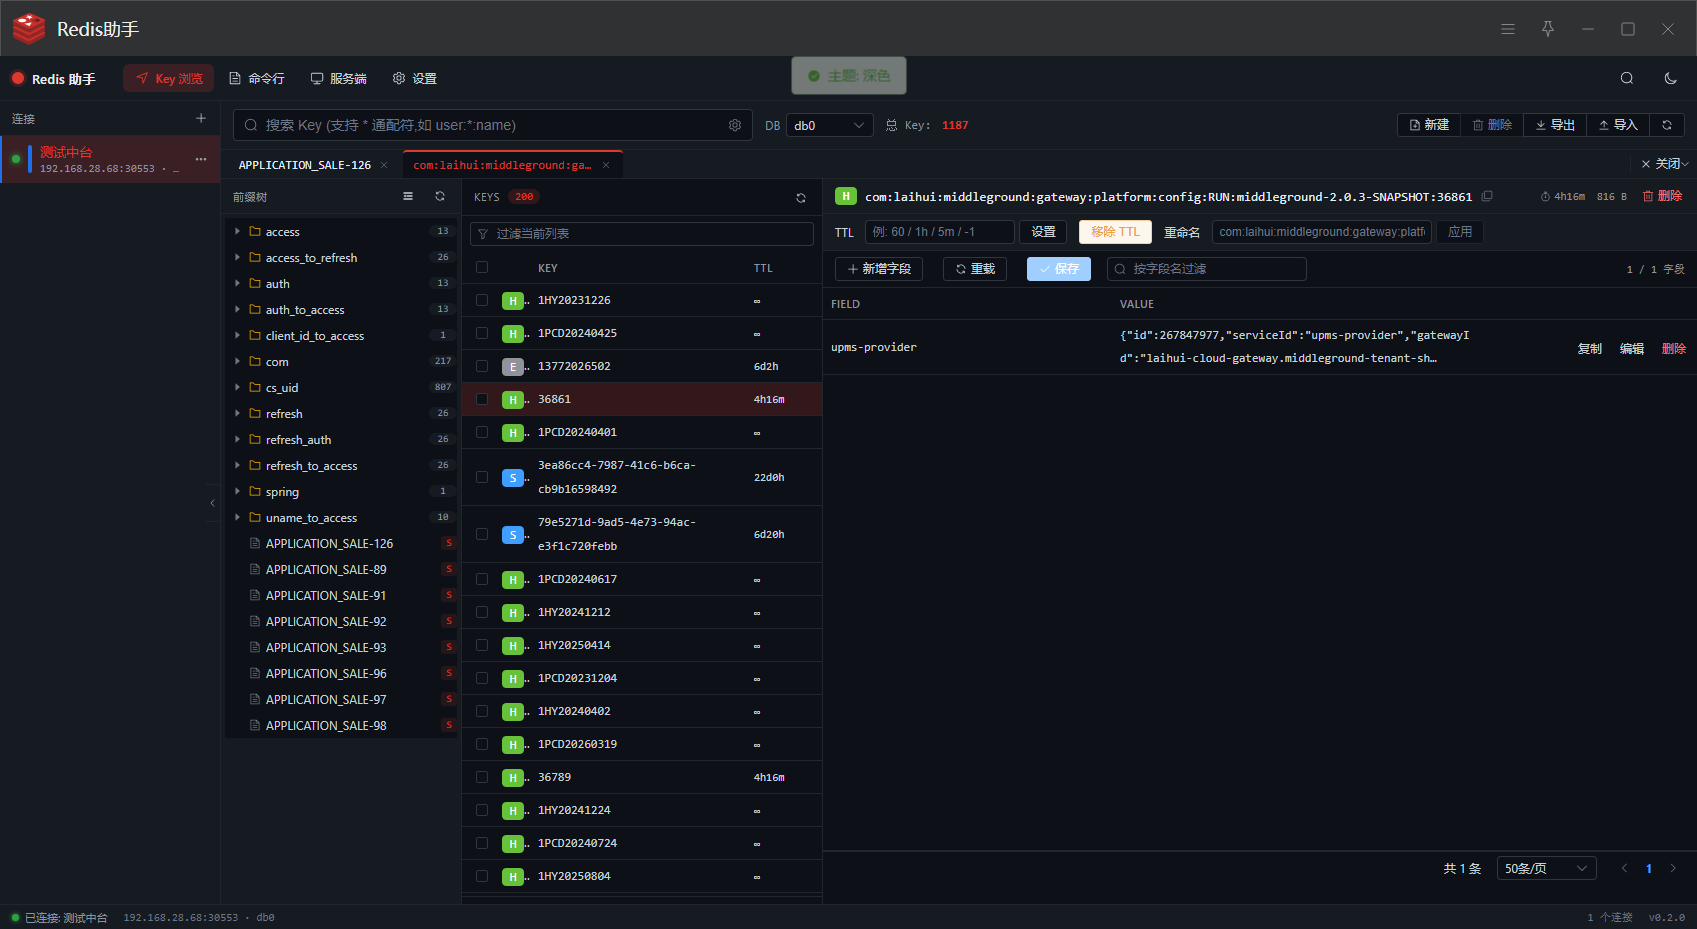Open the 服务端 tab
This screenshot has height=929, width=1697.
339,78
